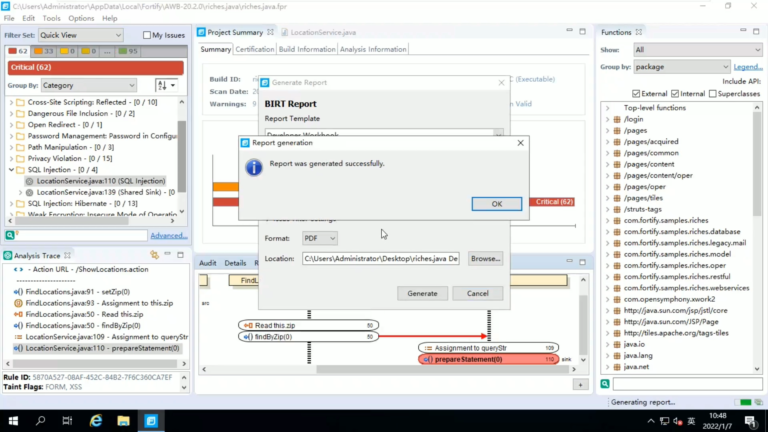The image size is (768, 432).
Task: Open the Advanced... search link
Action: pyautogui.click(x=169, y=236)
